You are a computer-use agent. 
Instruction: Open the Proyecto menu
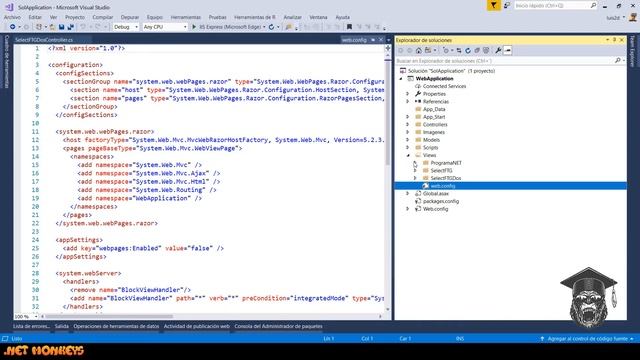tap(75, 17)
